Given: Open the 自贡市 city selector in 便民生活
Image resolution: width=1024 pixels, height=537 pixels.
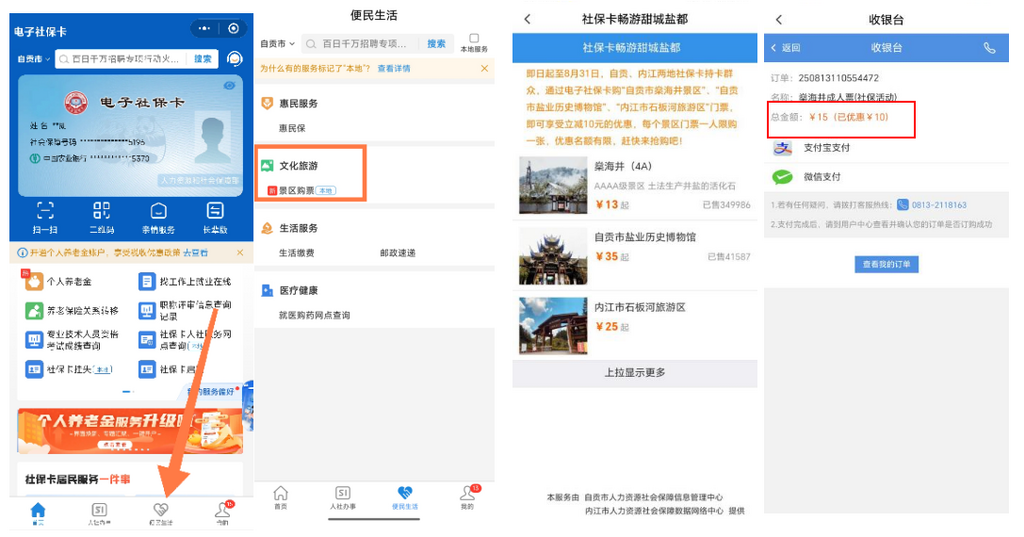Looking at the screenshot, I should pos(277,44).
